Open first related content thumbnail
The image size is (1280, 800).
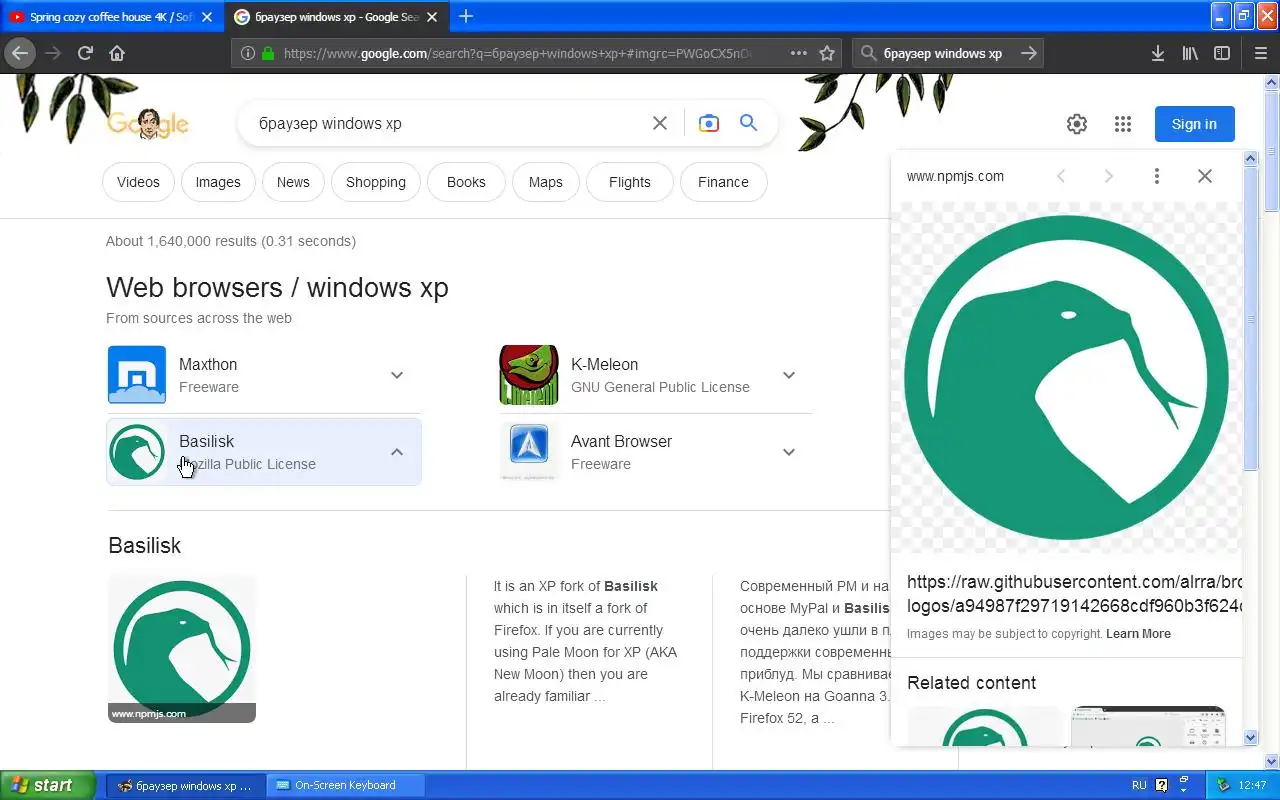coord(984,725)
